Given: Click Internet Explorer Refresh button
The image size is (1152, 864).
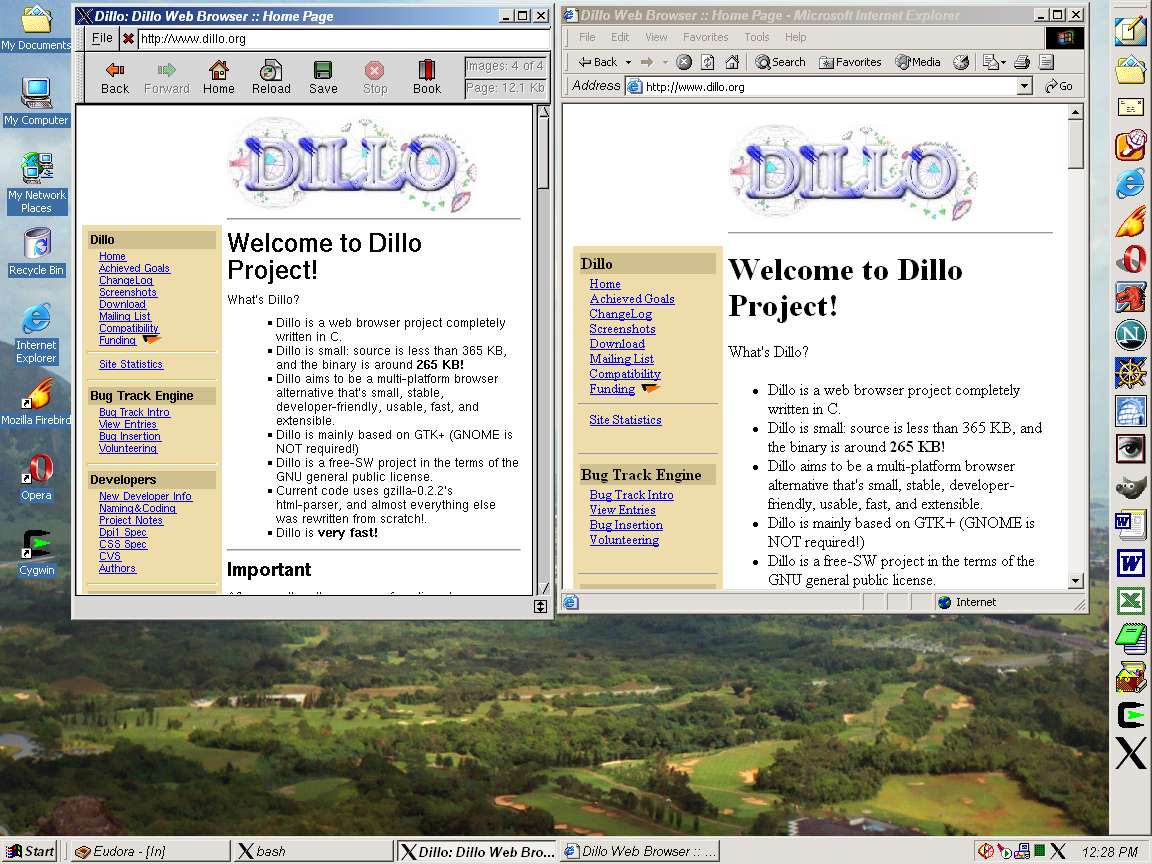Looking at the screenshot, I should point(708,62).
